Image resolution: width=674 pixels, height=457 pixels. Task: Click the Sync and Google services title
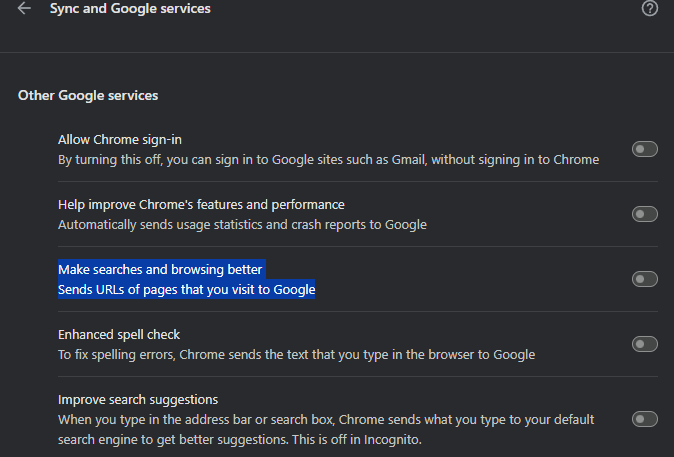coord(130,9)
